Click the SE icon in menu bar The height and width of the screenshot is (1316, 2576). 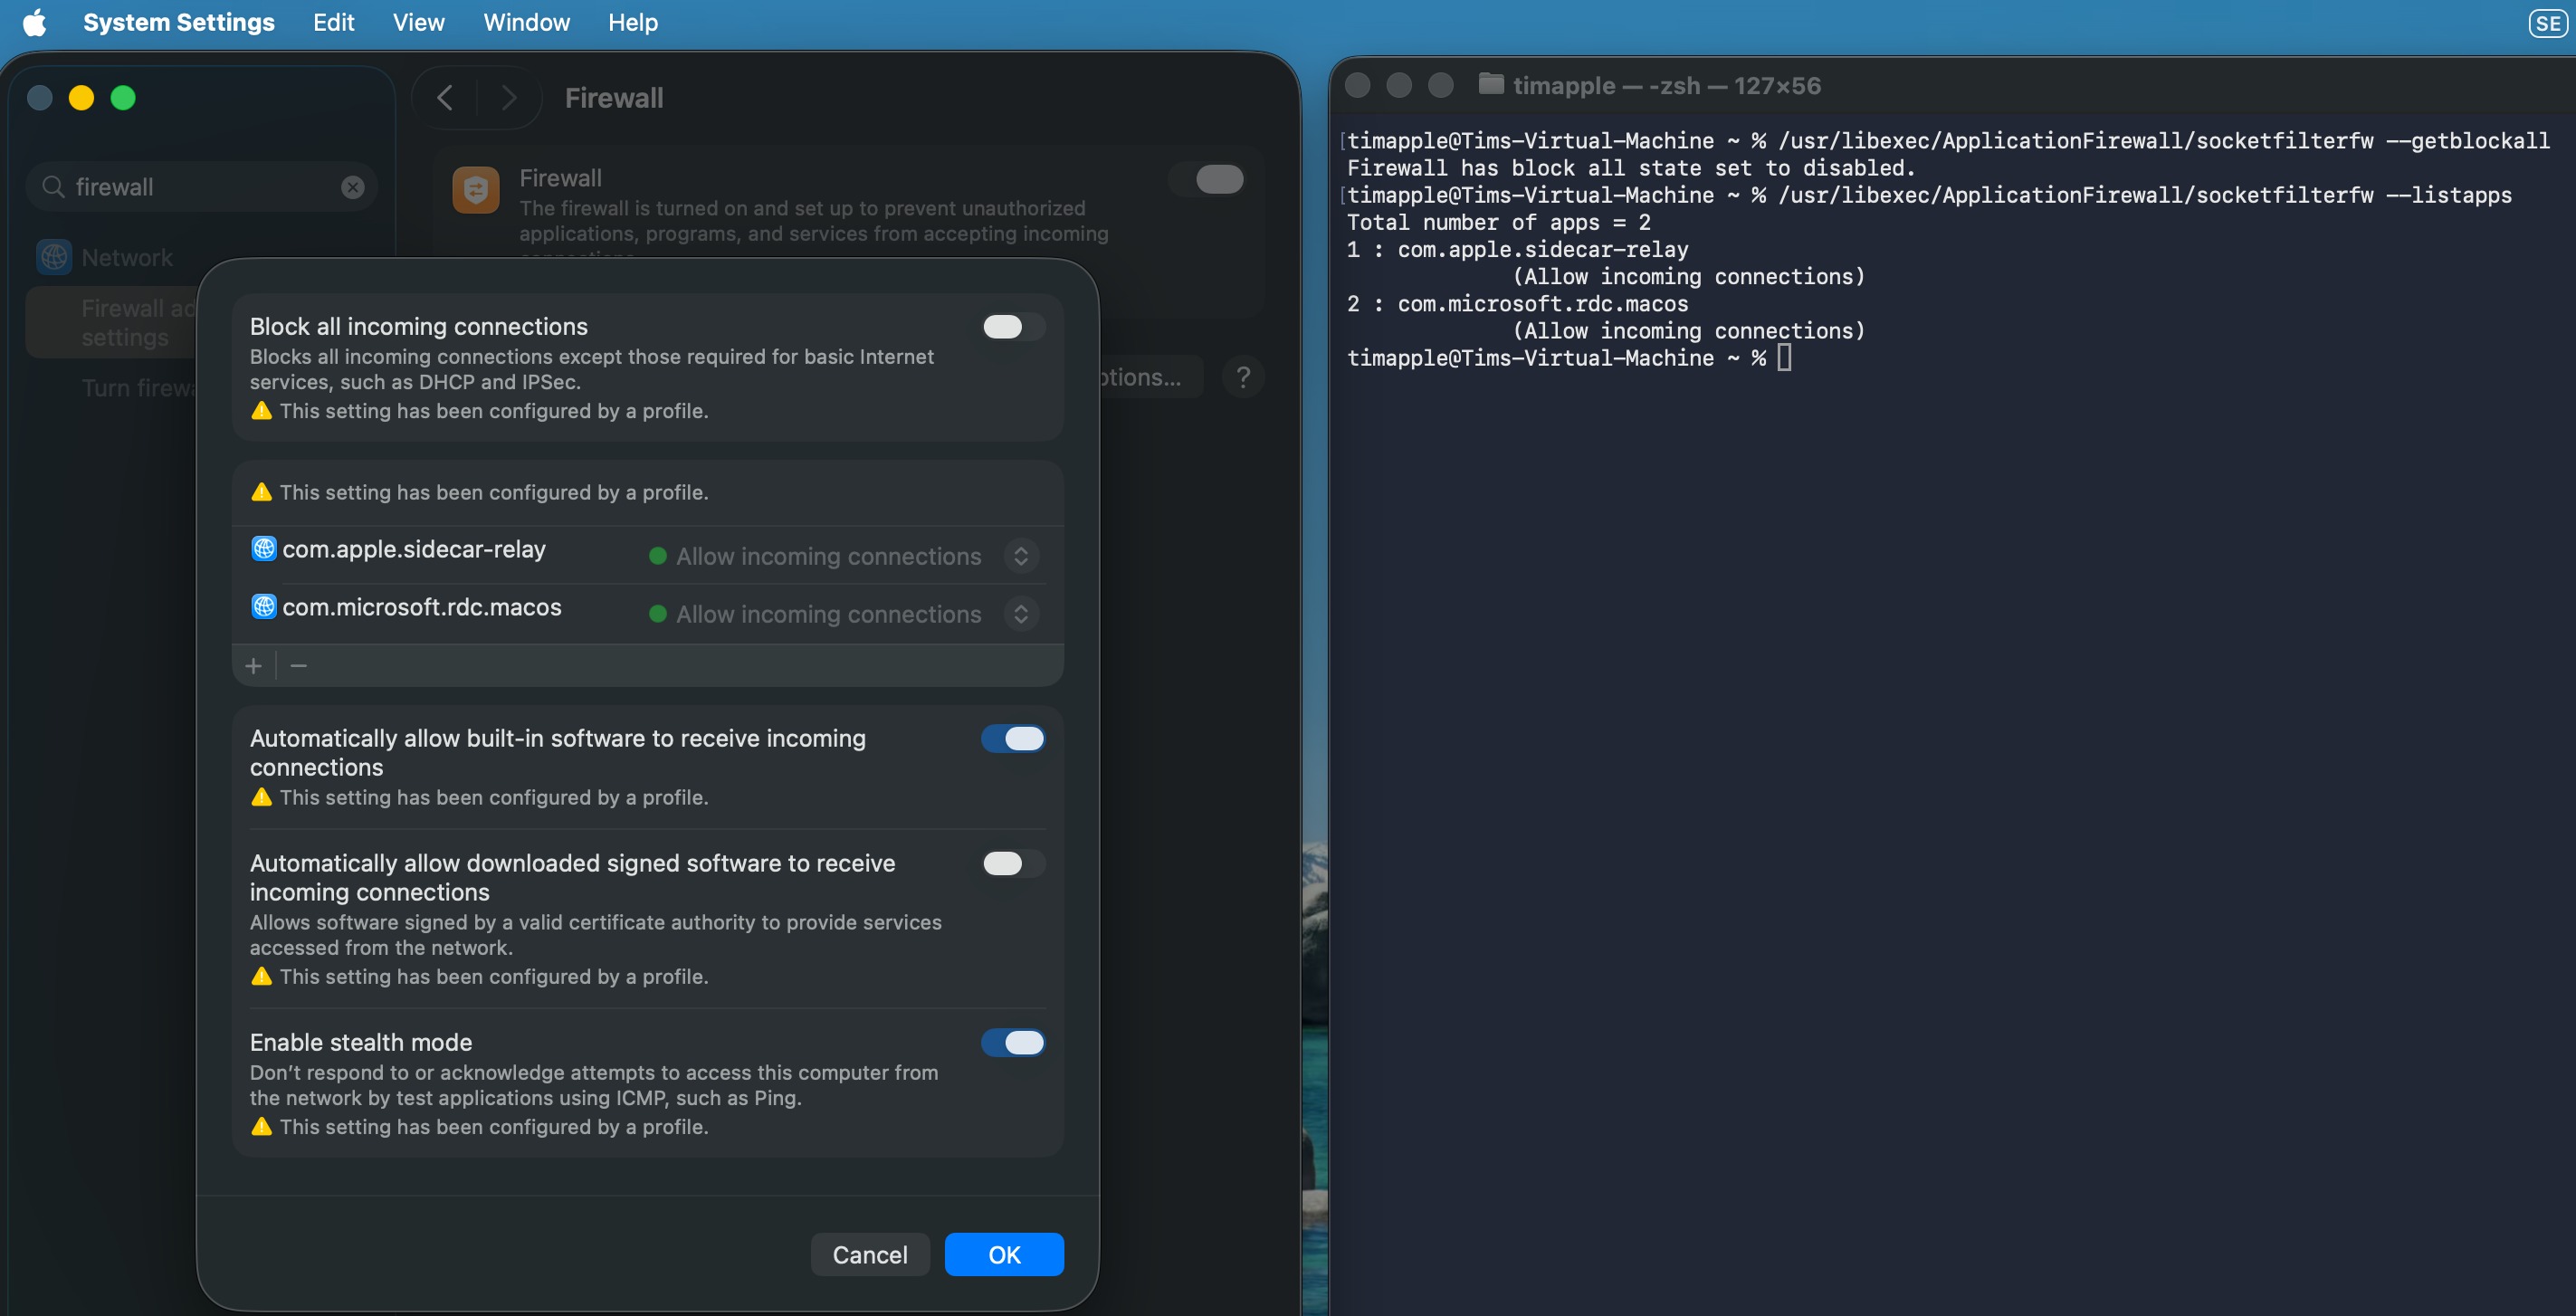click(2547, 23)
